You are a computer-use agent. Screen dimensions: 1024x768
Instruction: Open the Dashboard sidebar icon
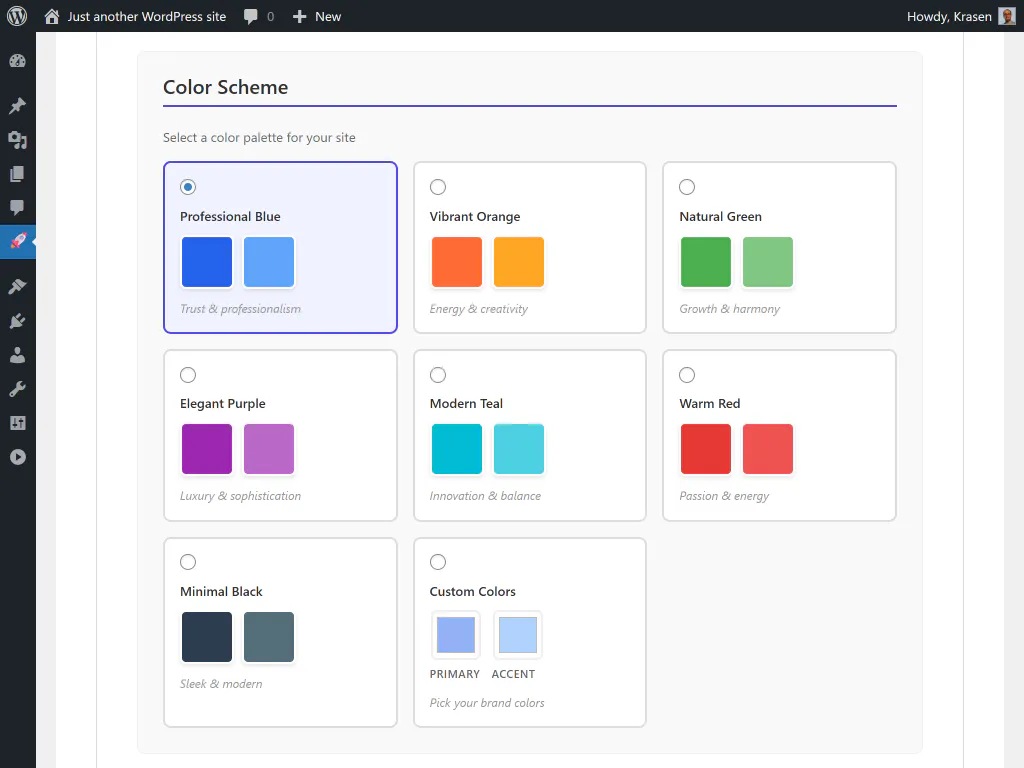click(x=18, y=61)
